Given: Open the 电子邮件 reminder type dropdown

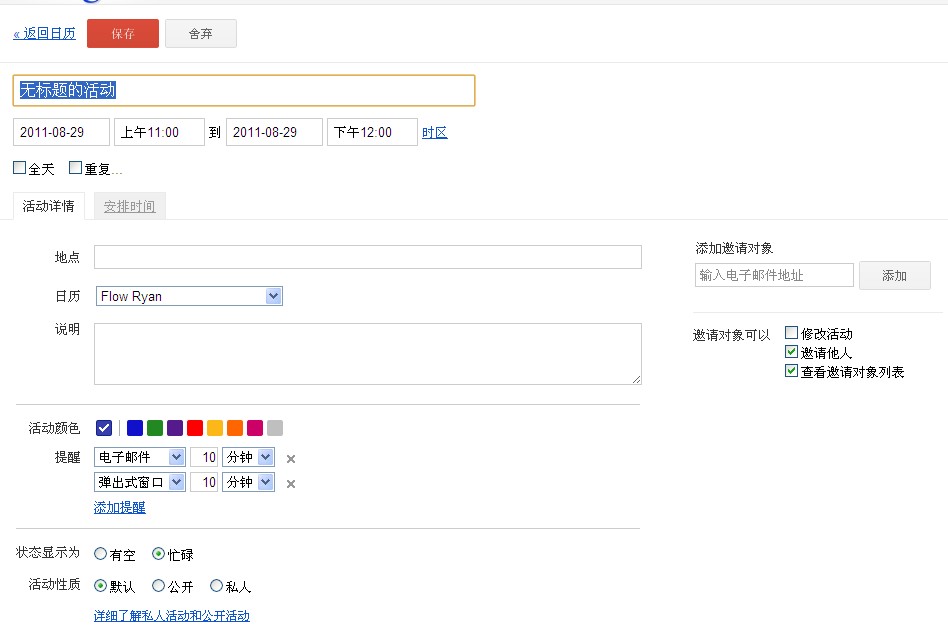Looking at the screenshot, I should (140, 457).
